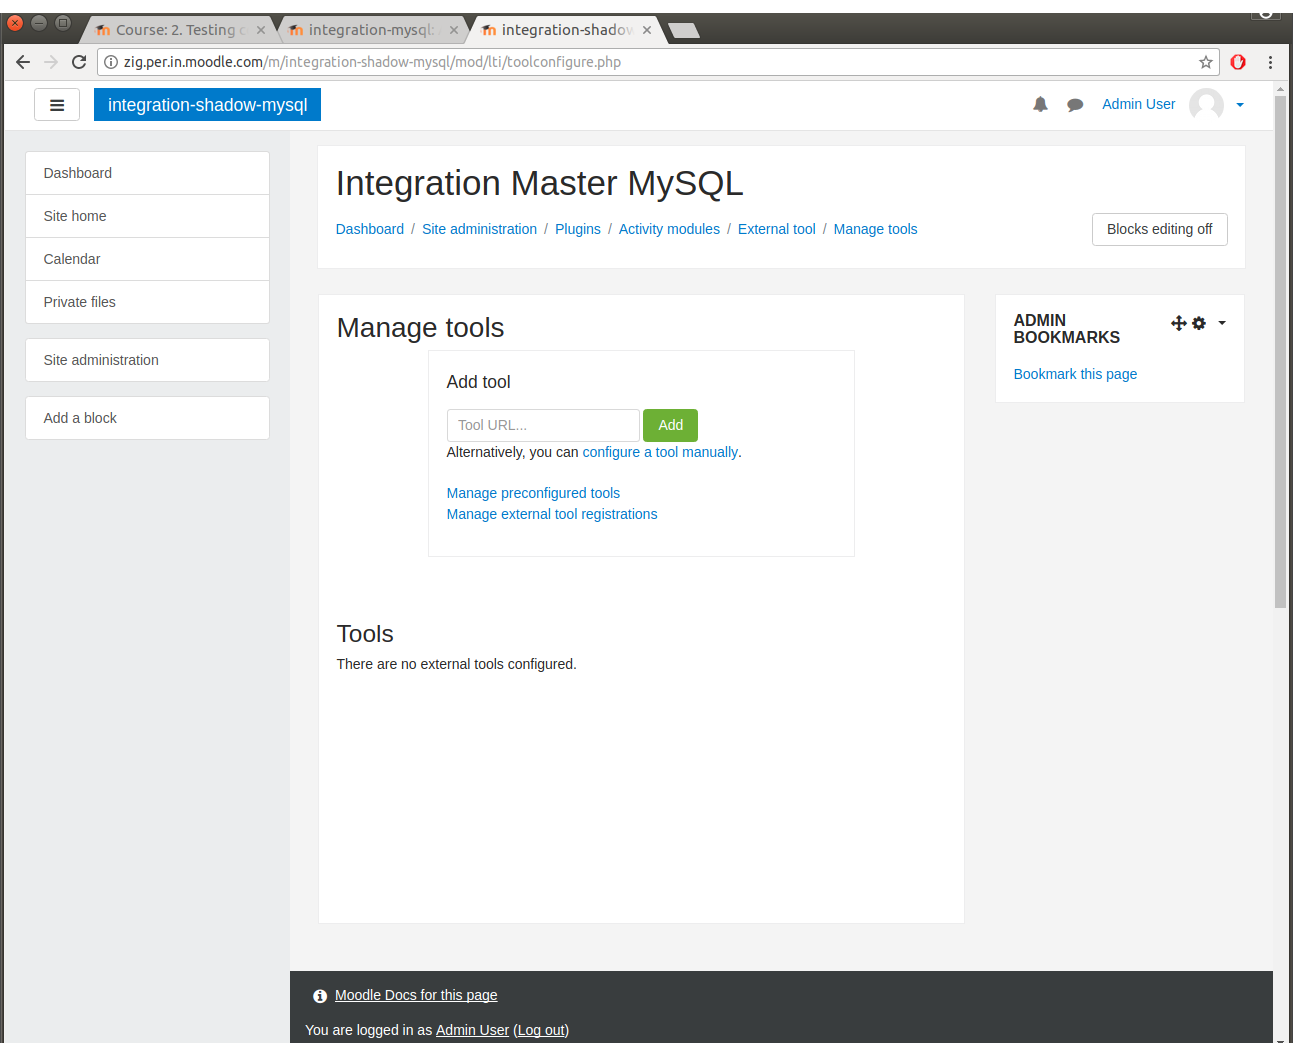The height and width of the screenshot is (1056, 1293).
Task: Close the 'Course: 2. Testing' tab
Action: [x=261, y=30]
